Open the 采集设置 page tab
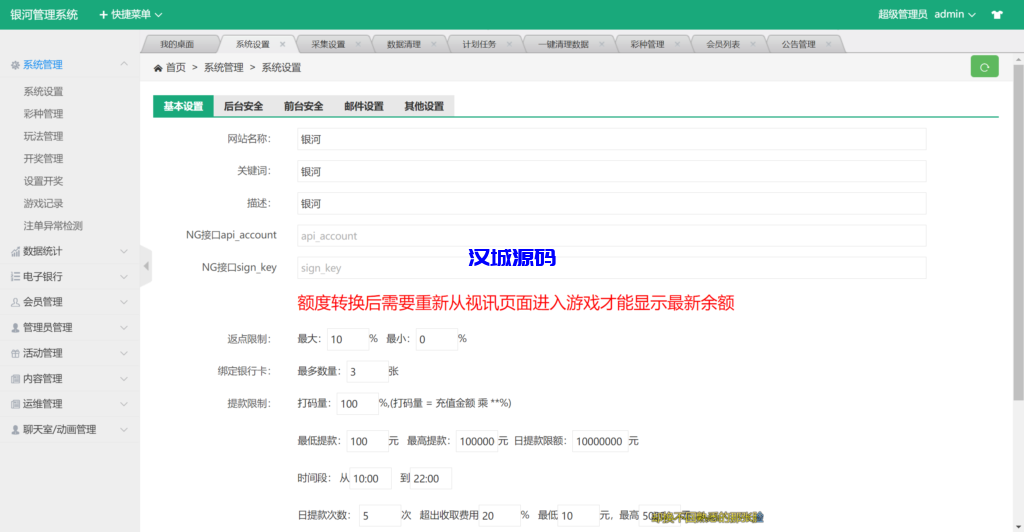The image size is (1024, 532). point(328,44)
